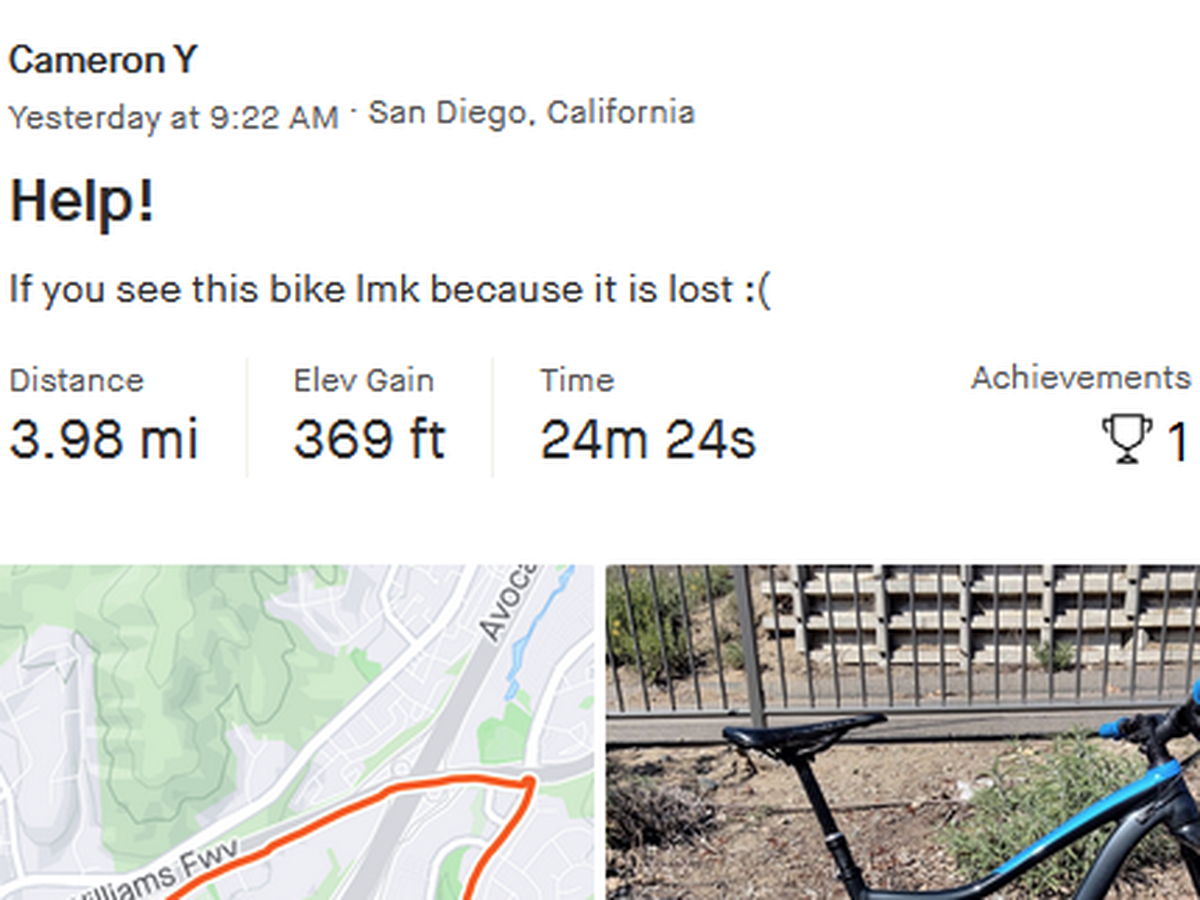This screenshot has width=1200, height=900.
Task: Click the achievements trophy icon
Action: [1127, 439]
